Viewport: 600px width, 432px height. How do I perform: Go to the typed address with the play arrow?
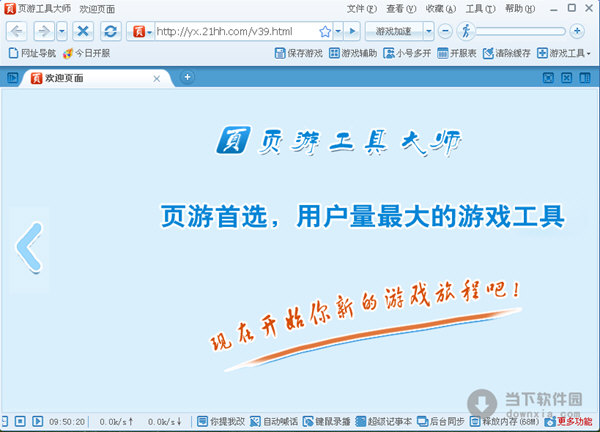(352, 31)
